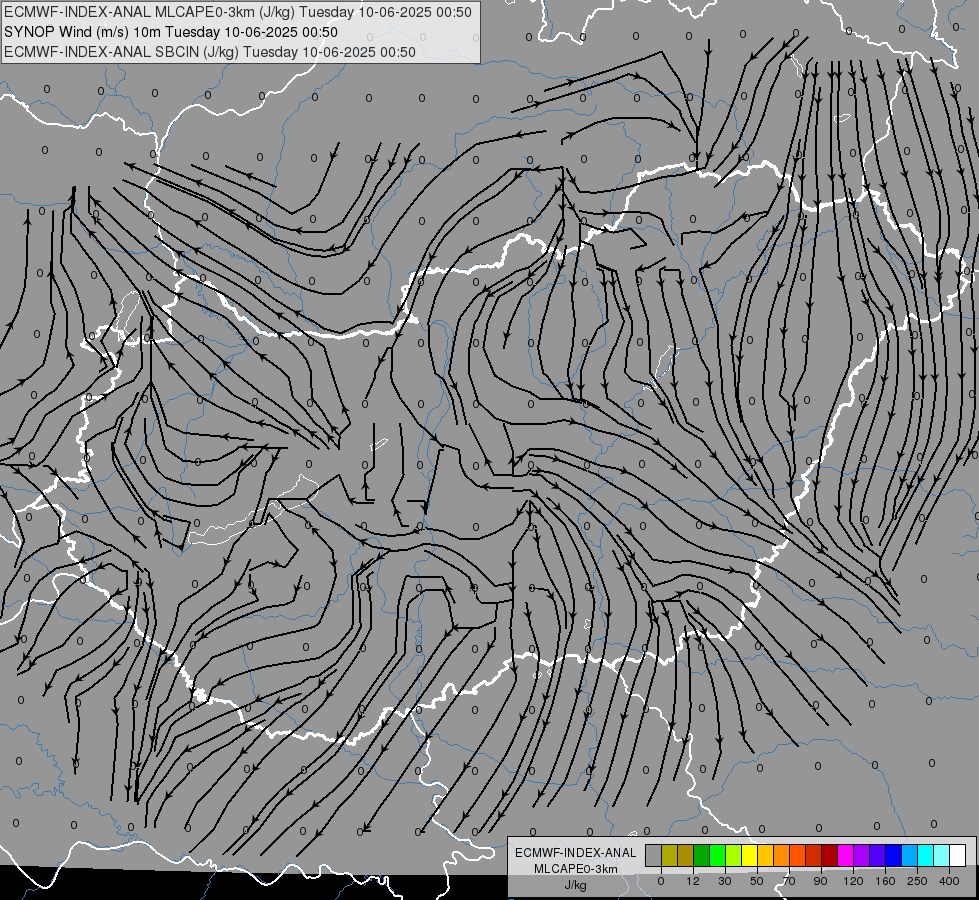Screen dimensions: 979x900
Task: Select the dark green legend swatch
Action: tap(702, 856)
